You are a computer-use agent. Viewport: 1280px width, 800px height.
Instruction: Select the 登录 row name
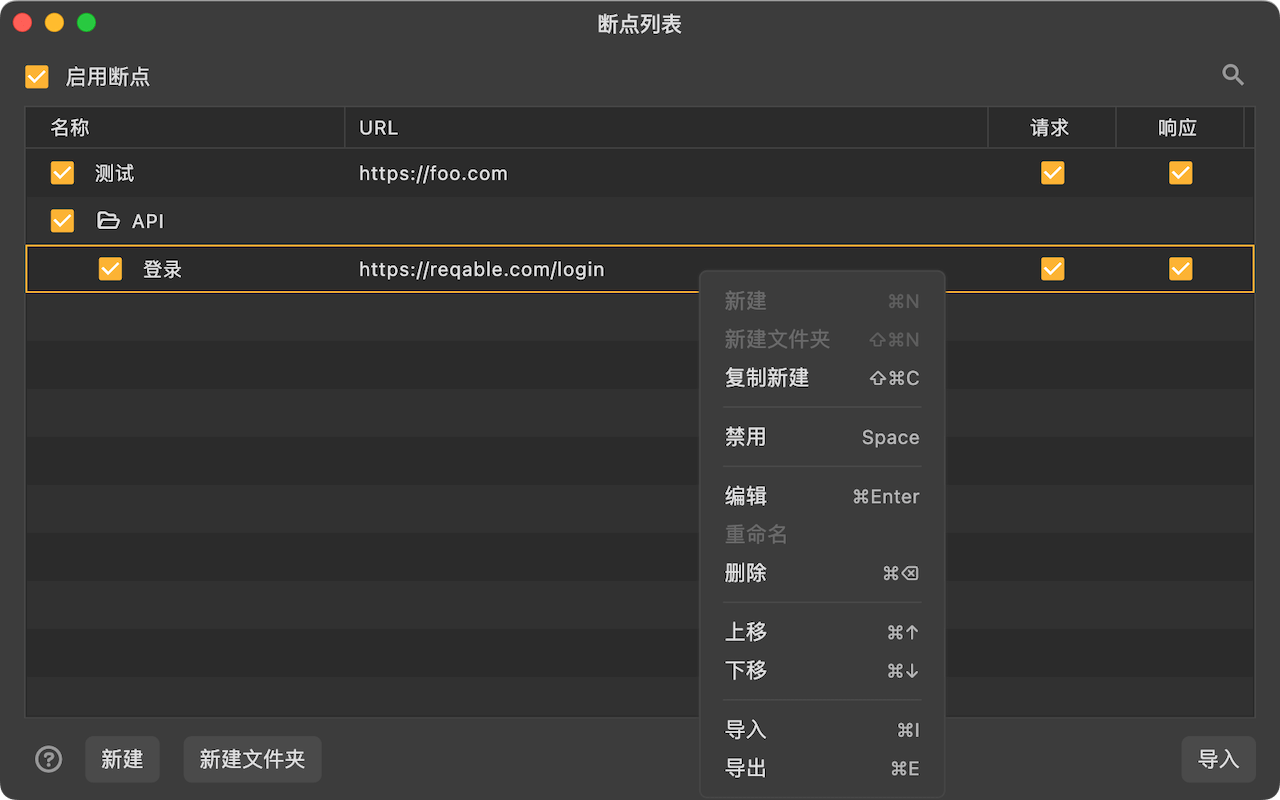162,270
